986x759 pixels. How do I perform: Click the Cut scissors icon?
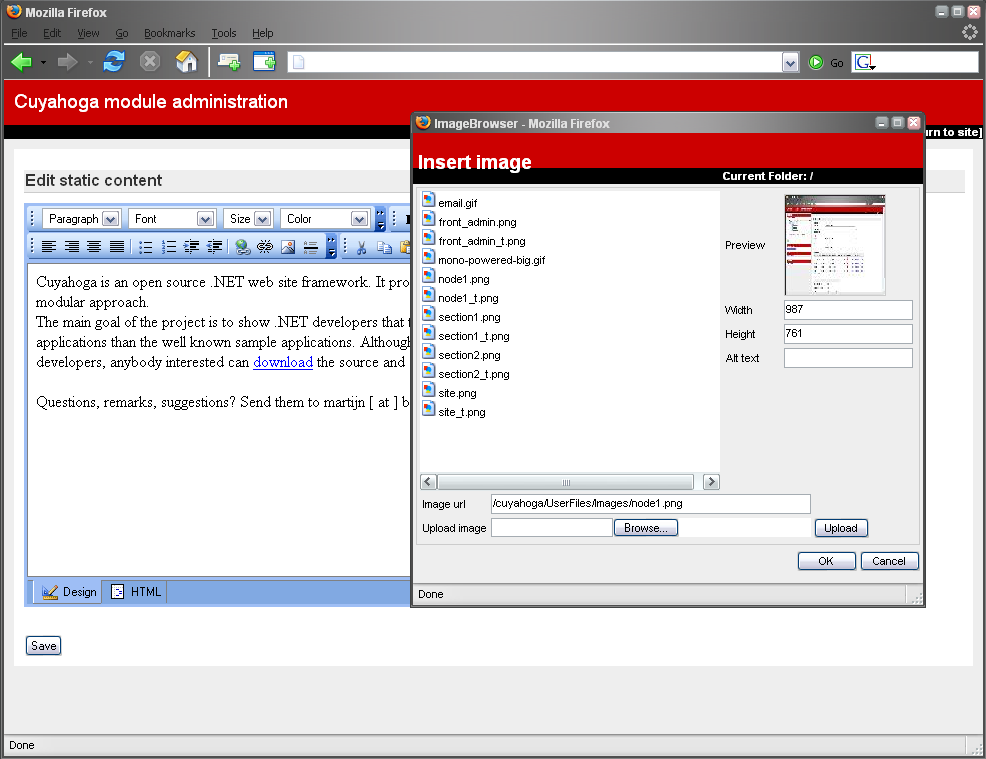coord(362,248)
